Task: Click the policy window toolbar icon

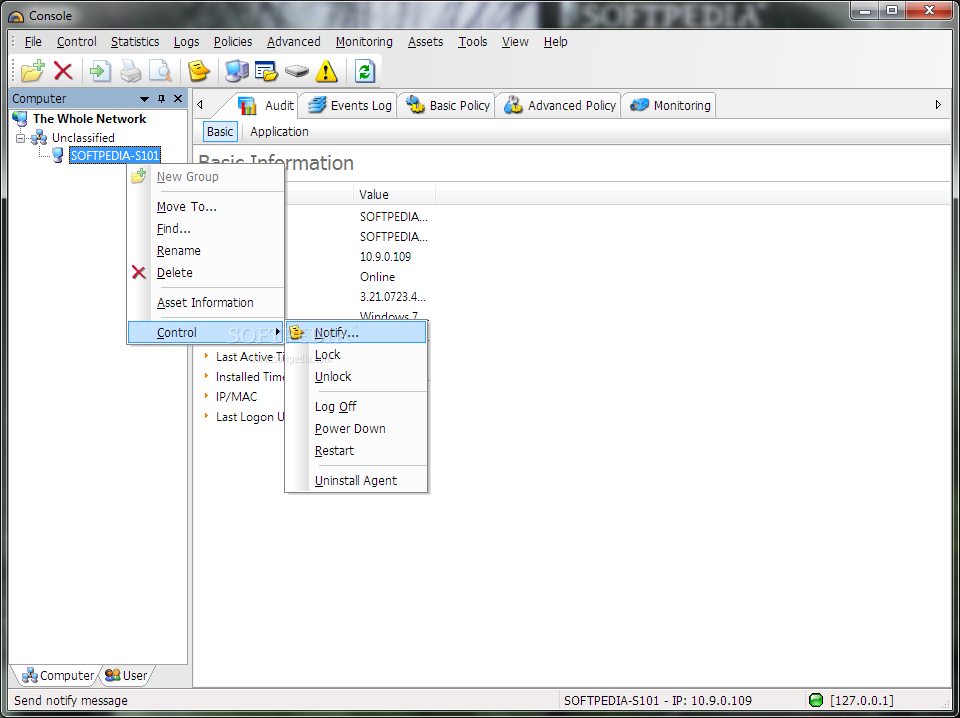Action: (x=266, y=71)
